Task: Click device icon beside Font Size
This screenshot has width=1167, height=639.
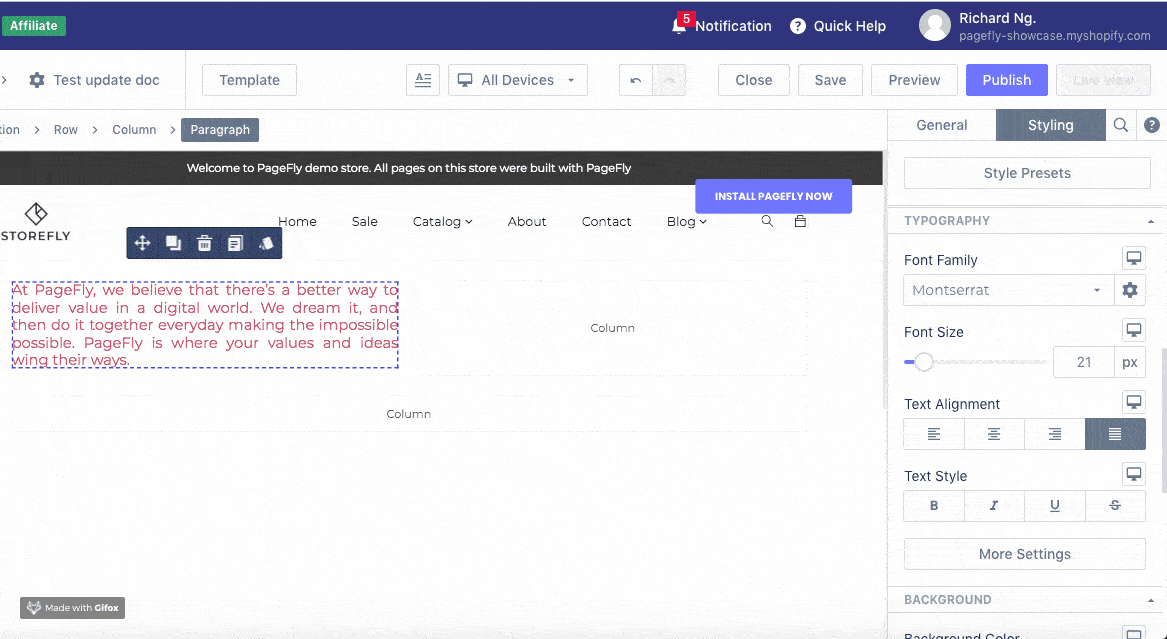Action: (x=1134, y=330)
